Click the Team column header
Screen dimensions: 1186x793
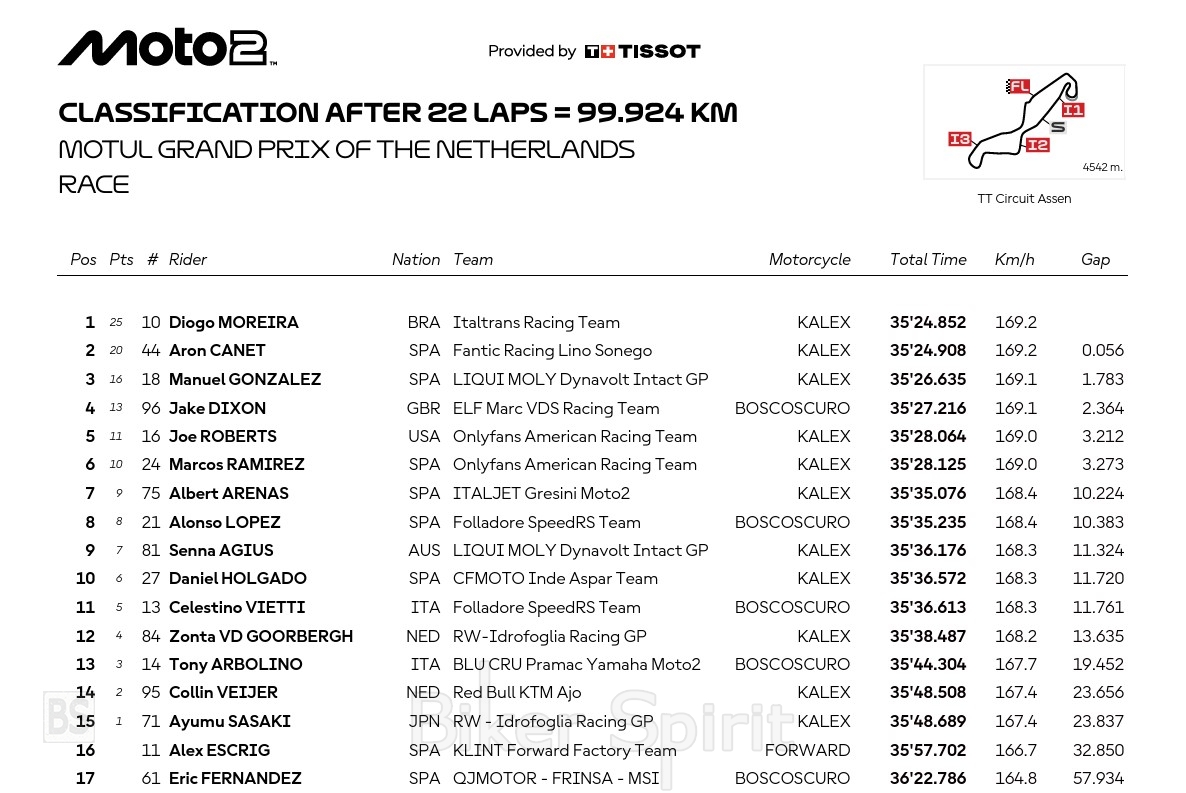pos(473,259)
